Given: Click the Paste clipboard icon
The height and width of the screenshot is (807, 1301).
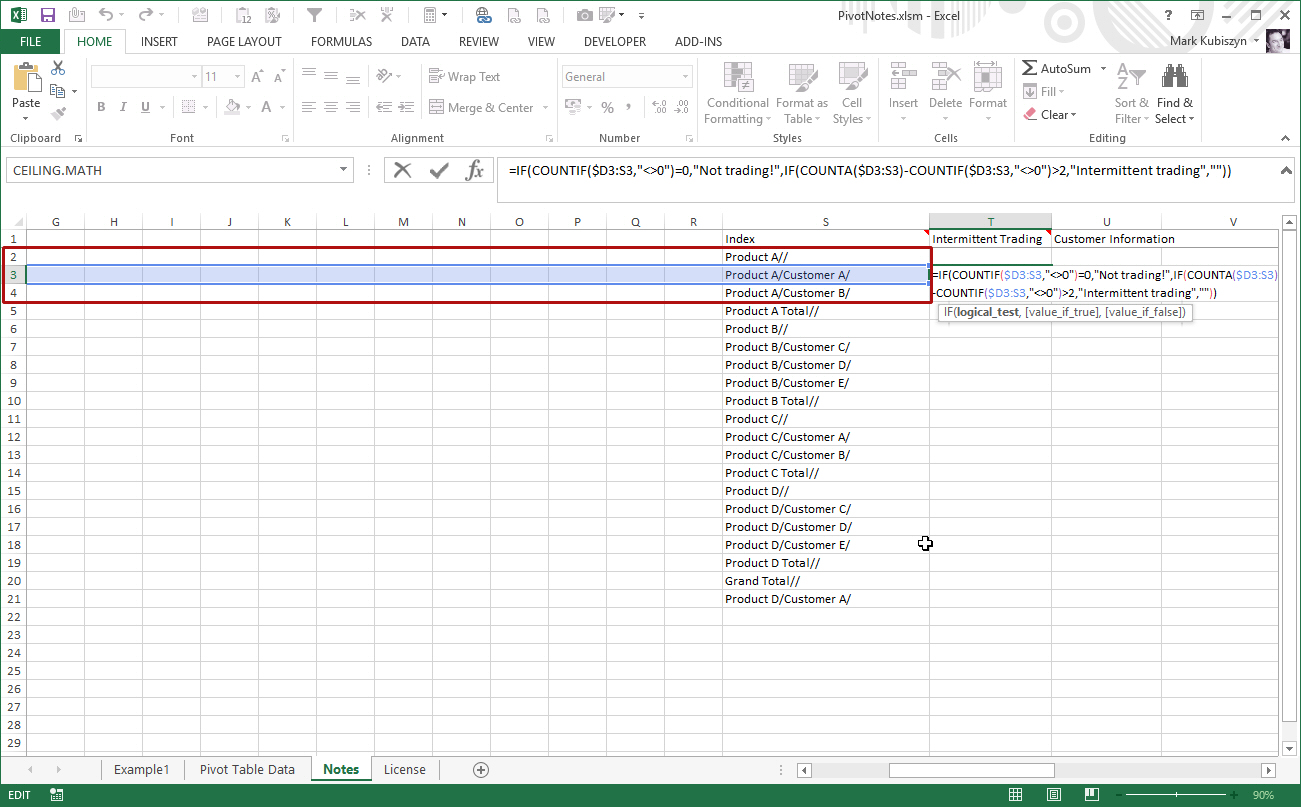Looking at the screenshot, I should point(26,79).
